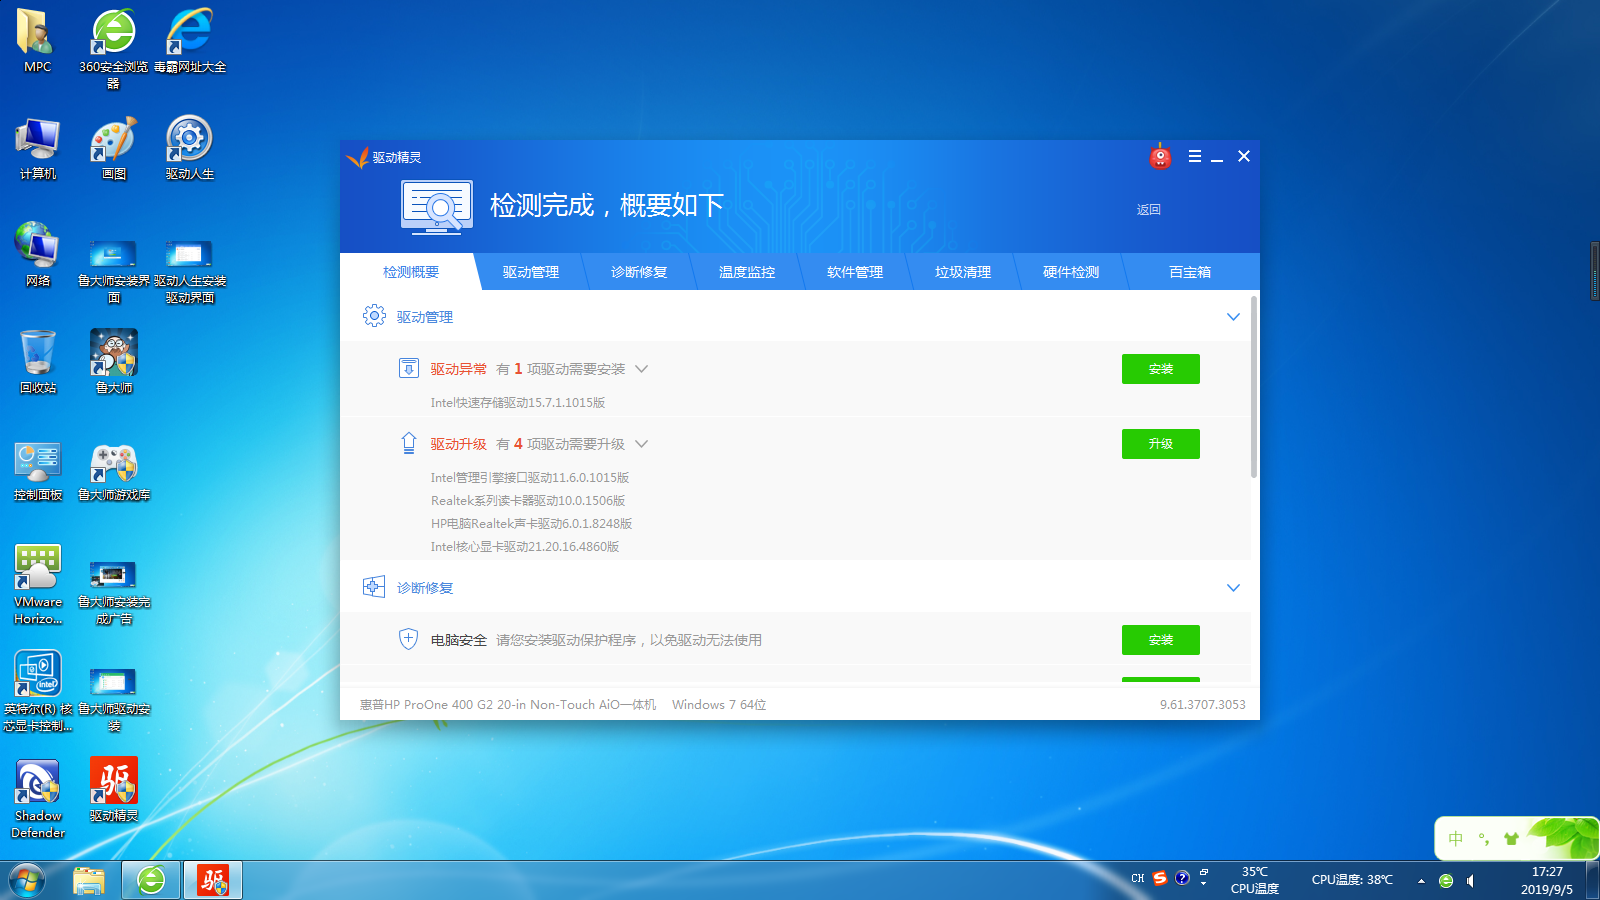Image resolution: width=1600 pixels, height=900 pixels.
Task: Click Intel快速存储驱动15.7.1.1015版 entry
Action: tap(518, 403)
